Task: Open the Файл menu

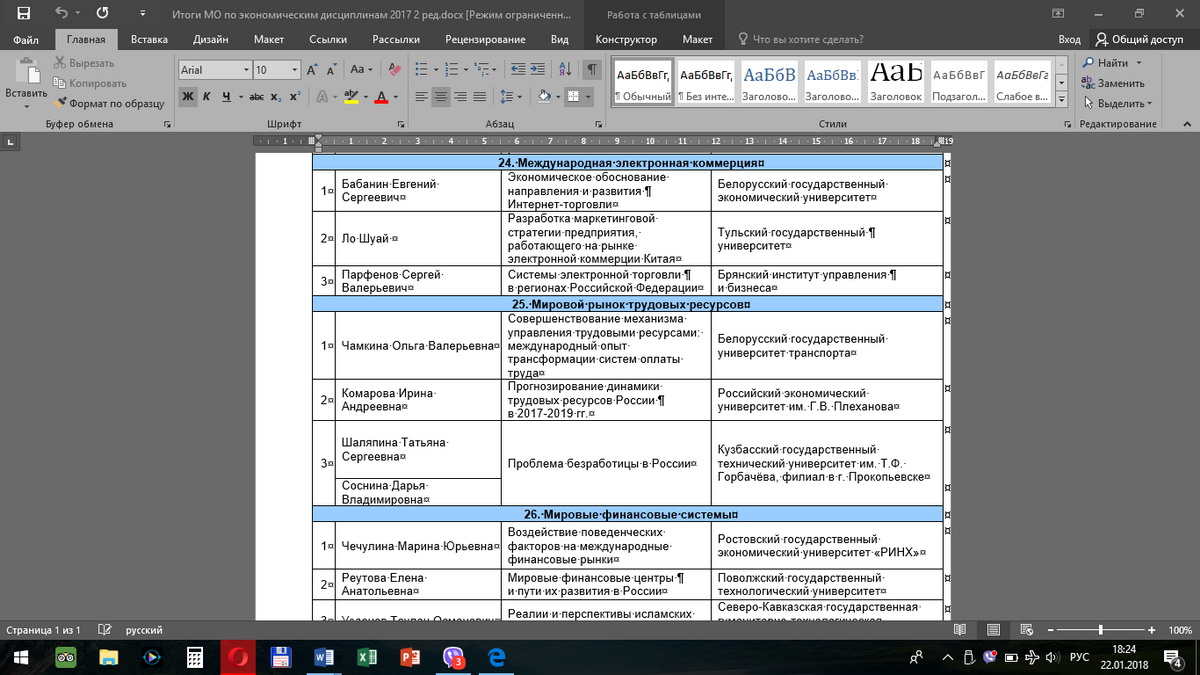Action: tap(26, 40)
